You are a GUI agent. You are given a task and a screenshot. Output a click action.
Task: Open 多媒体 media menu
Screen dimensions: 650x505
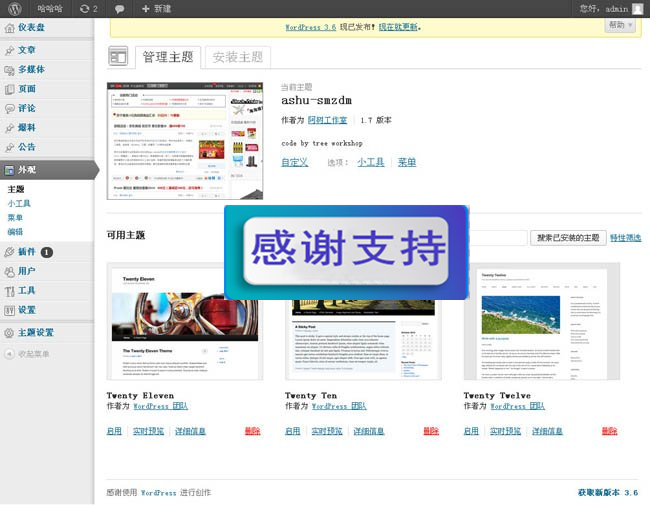coord(31,70)
